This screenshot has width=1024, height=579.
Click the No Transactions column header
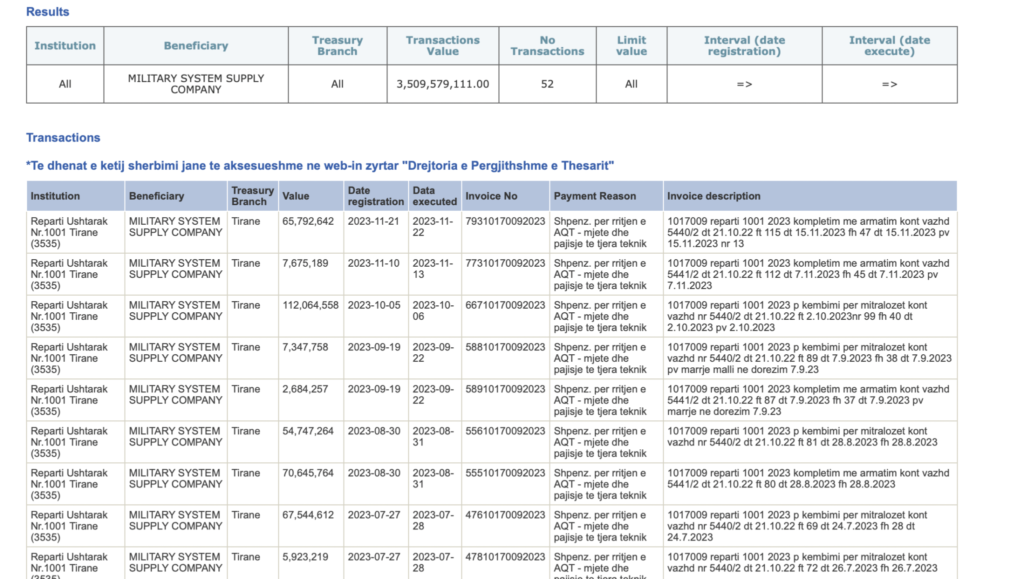(x=547, y=46)
